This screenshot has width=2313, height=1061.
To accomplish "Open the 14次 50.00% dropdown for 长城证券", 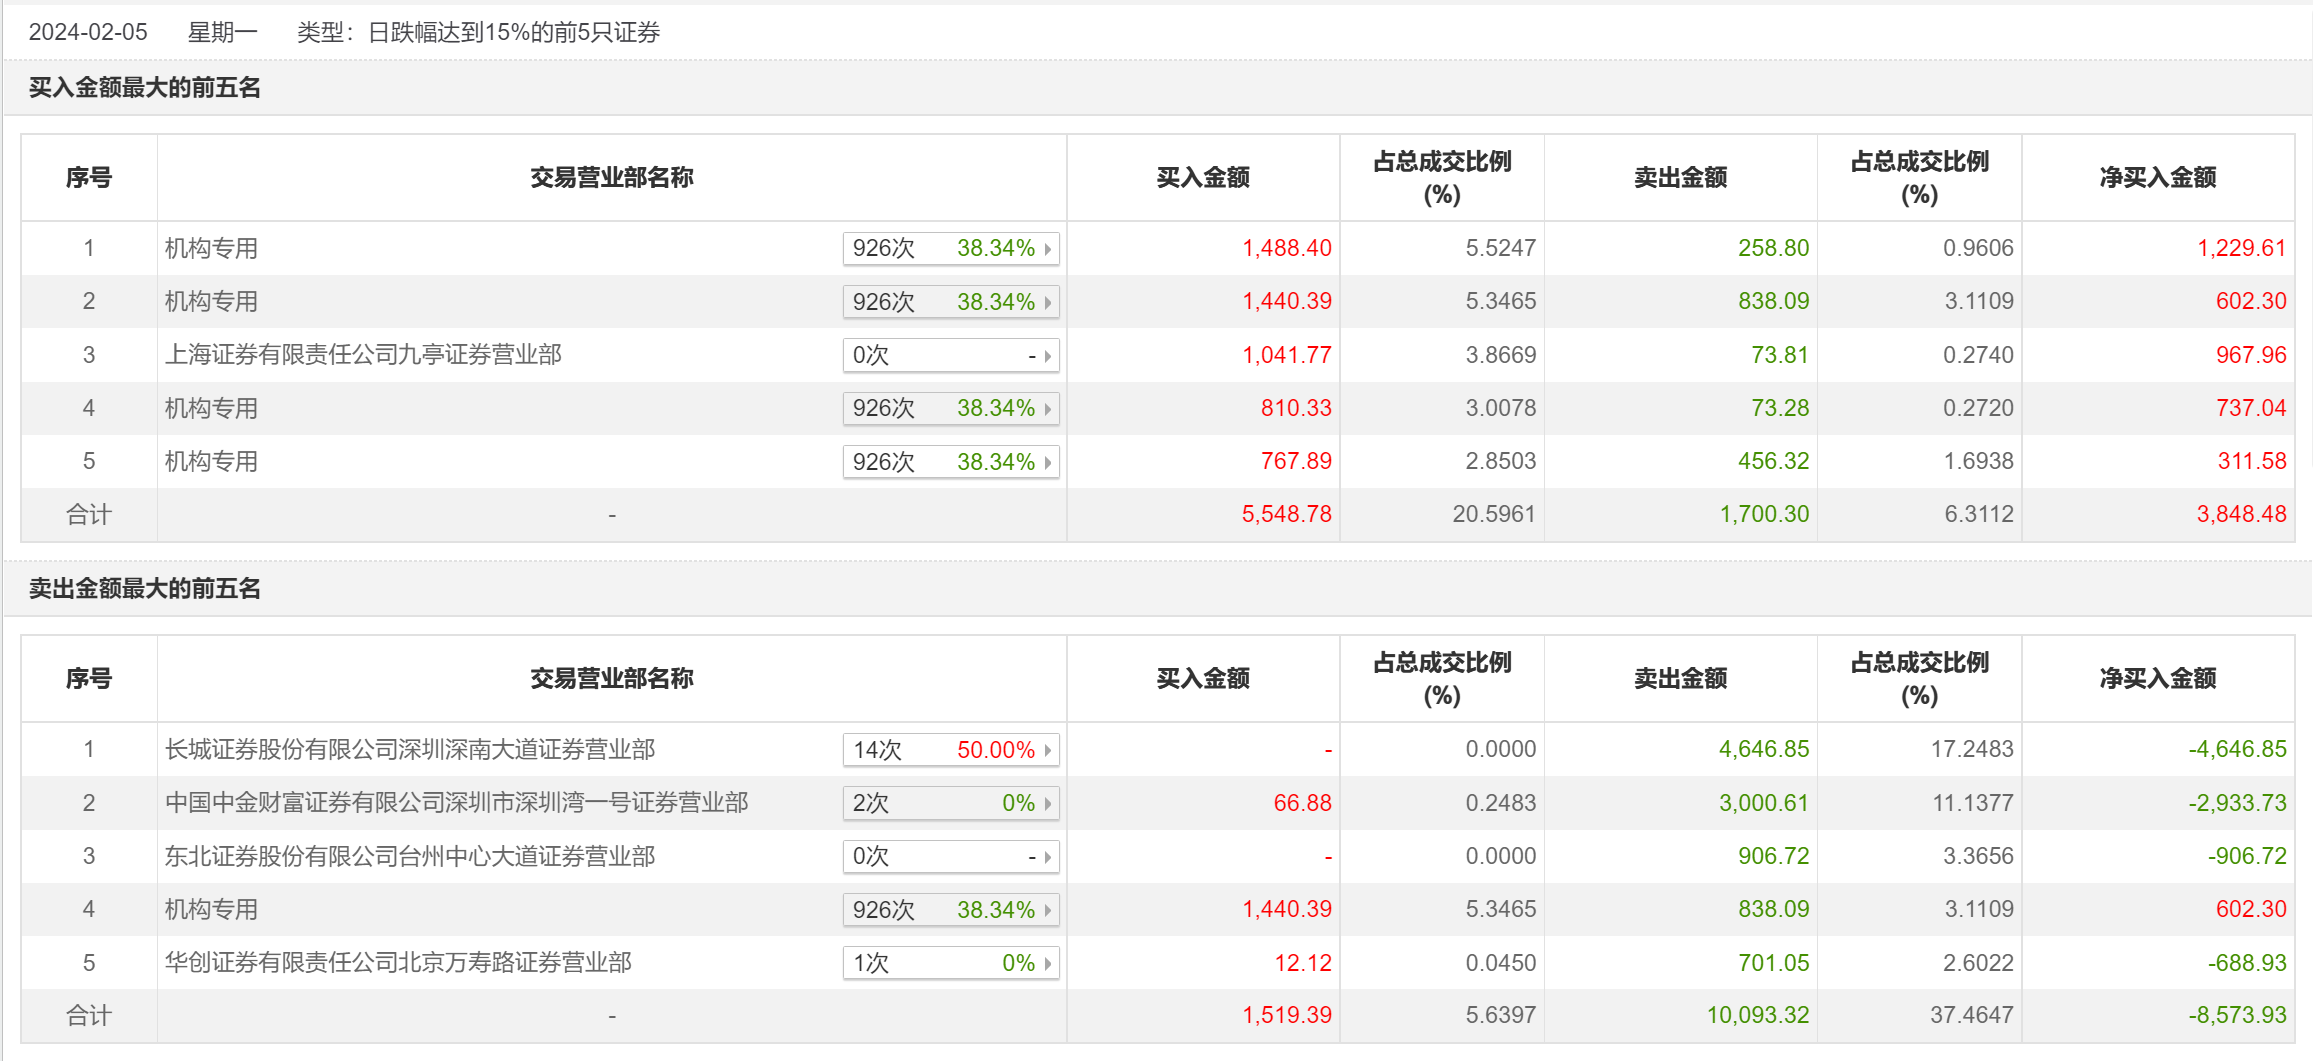I will pyautogui.click(x=1047, y=750).
